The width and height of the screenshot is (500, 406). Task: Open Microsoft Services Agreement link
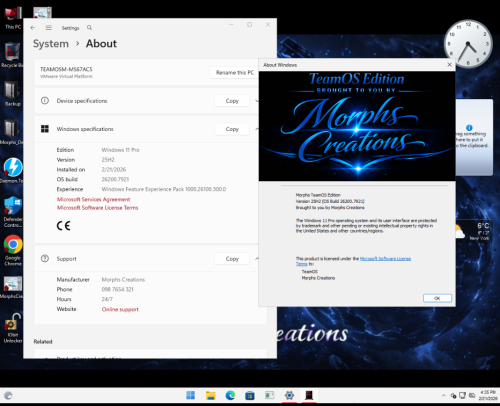click(93, 199)
